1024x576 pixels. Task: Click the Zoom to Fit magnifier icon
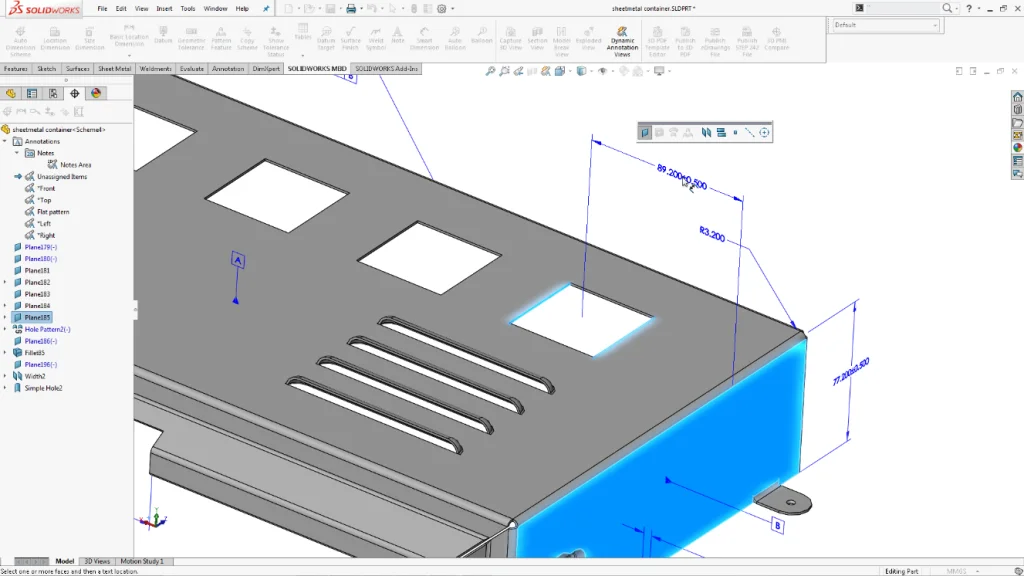[490, 71]
